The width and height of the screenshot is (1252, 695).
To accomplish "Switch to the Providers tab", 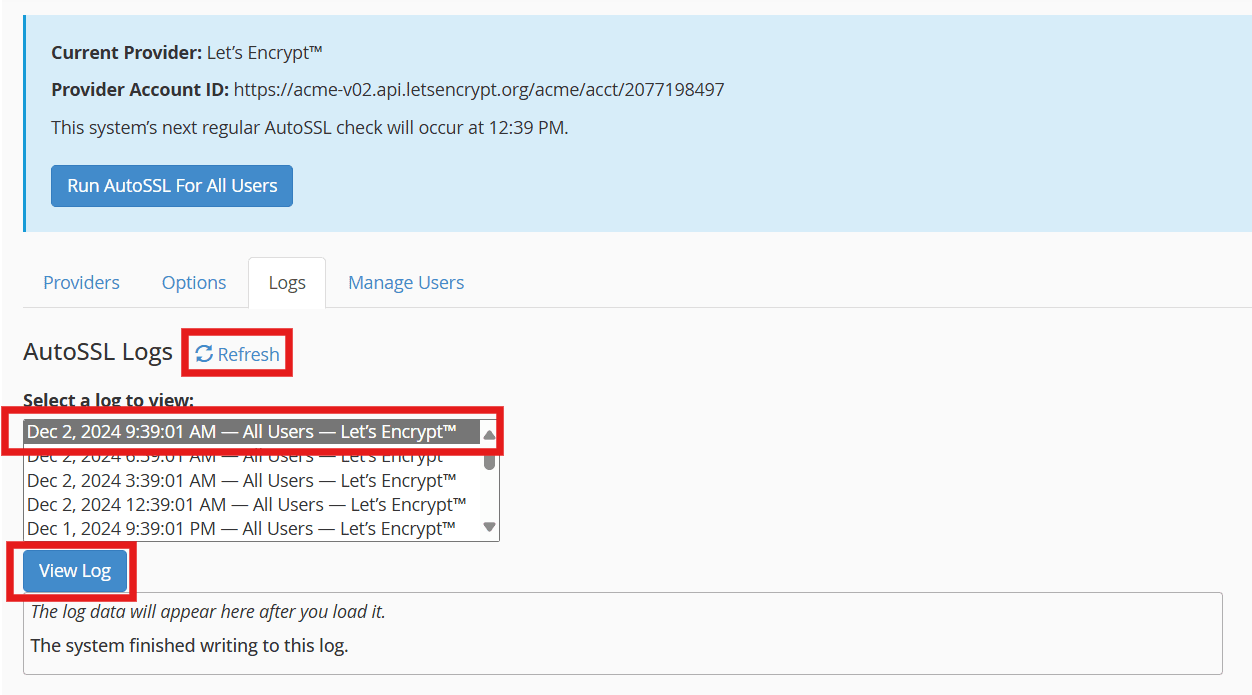I will [x=81, y=283].
